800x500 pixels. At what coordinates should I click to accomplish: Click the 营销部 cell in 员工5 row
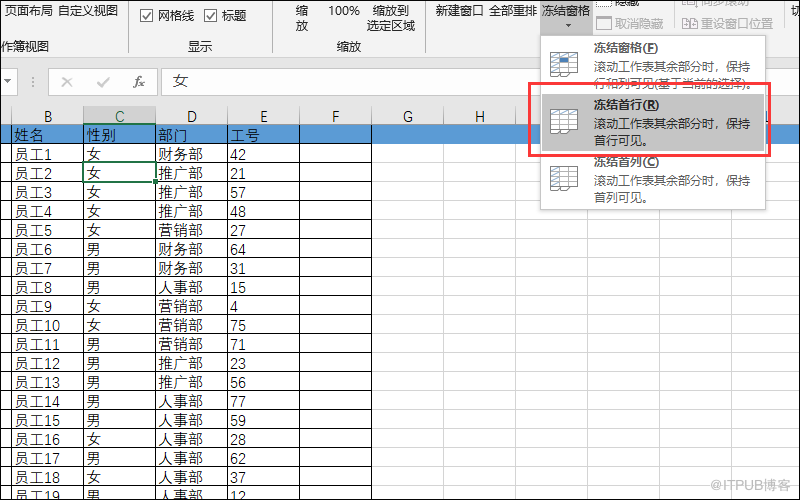[x=191, y=230]
